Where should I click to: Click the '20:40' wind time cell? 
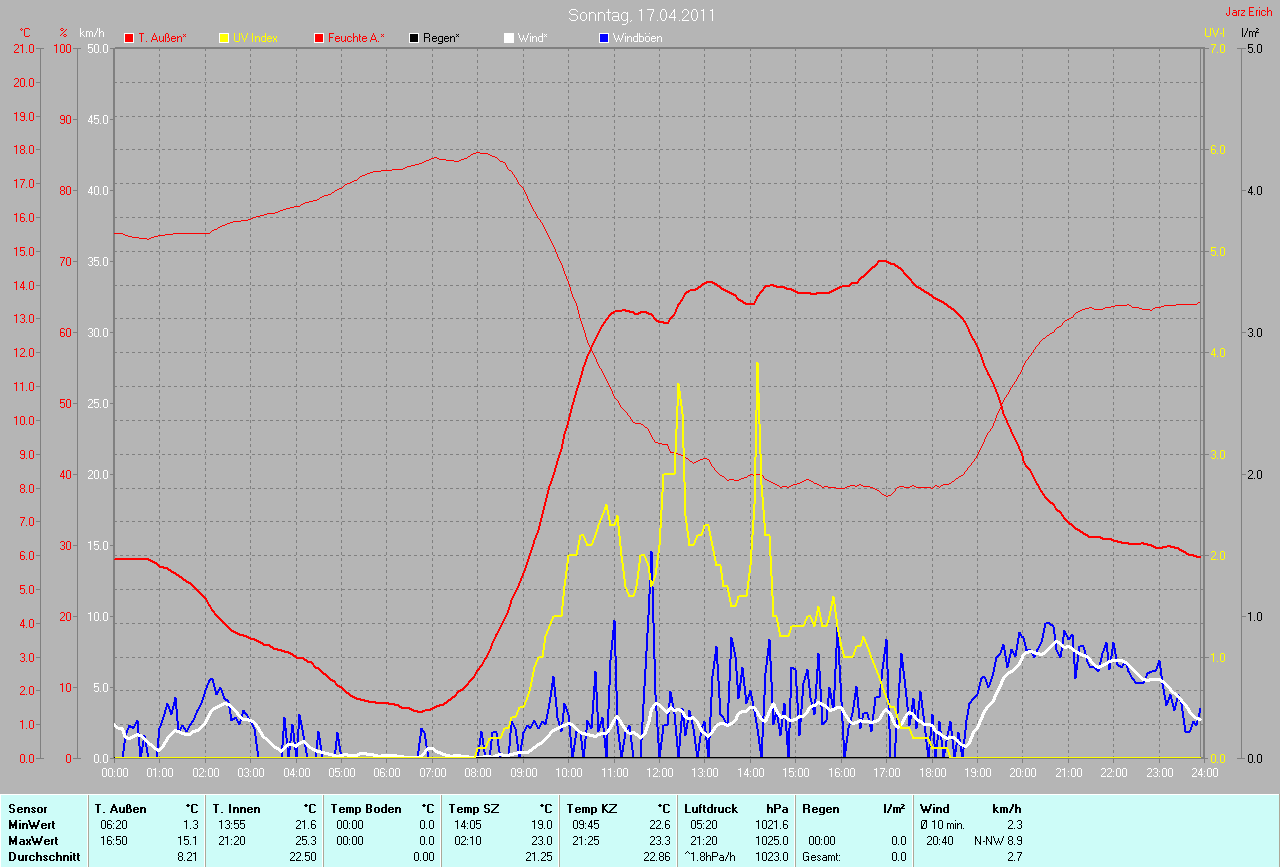pos(941,841)
